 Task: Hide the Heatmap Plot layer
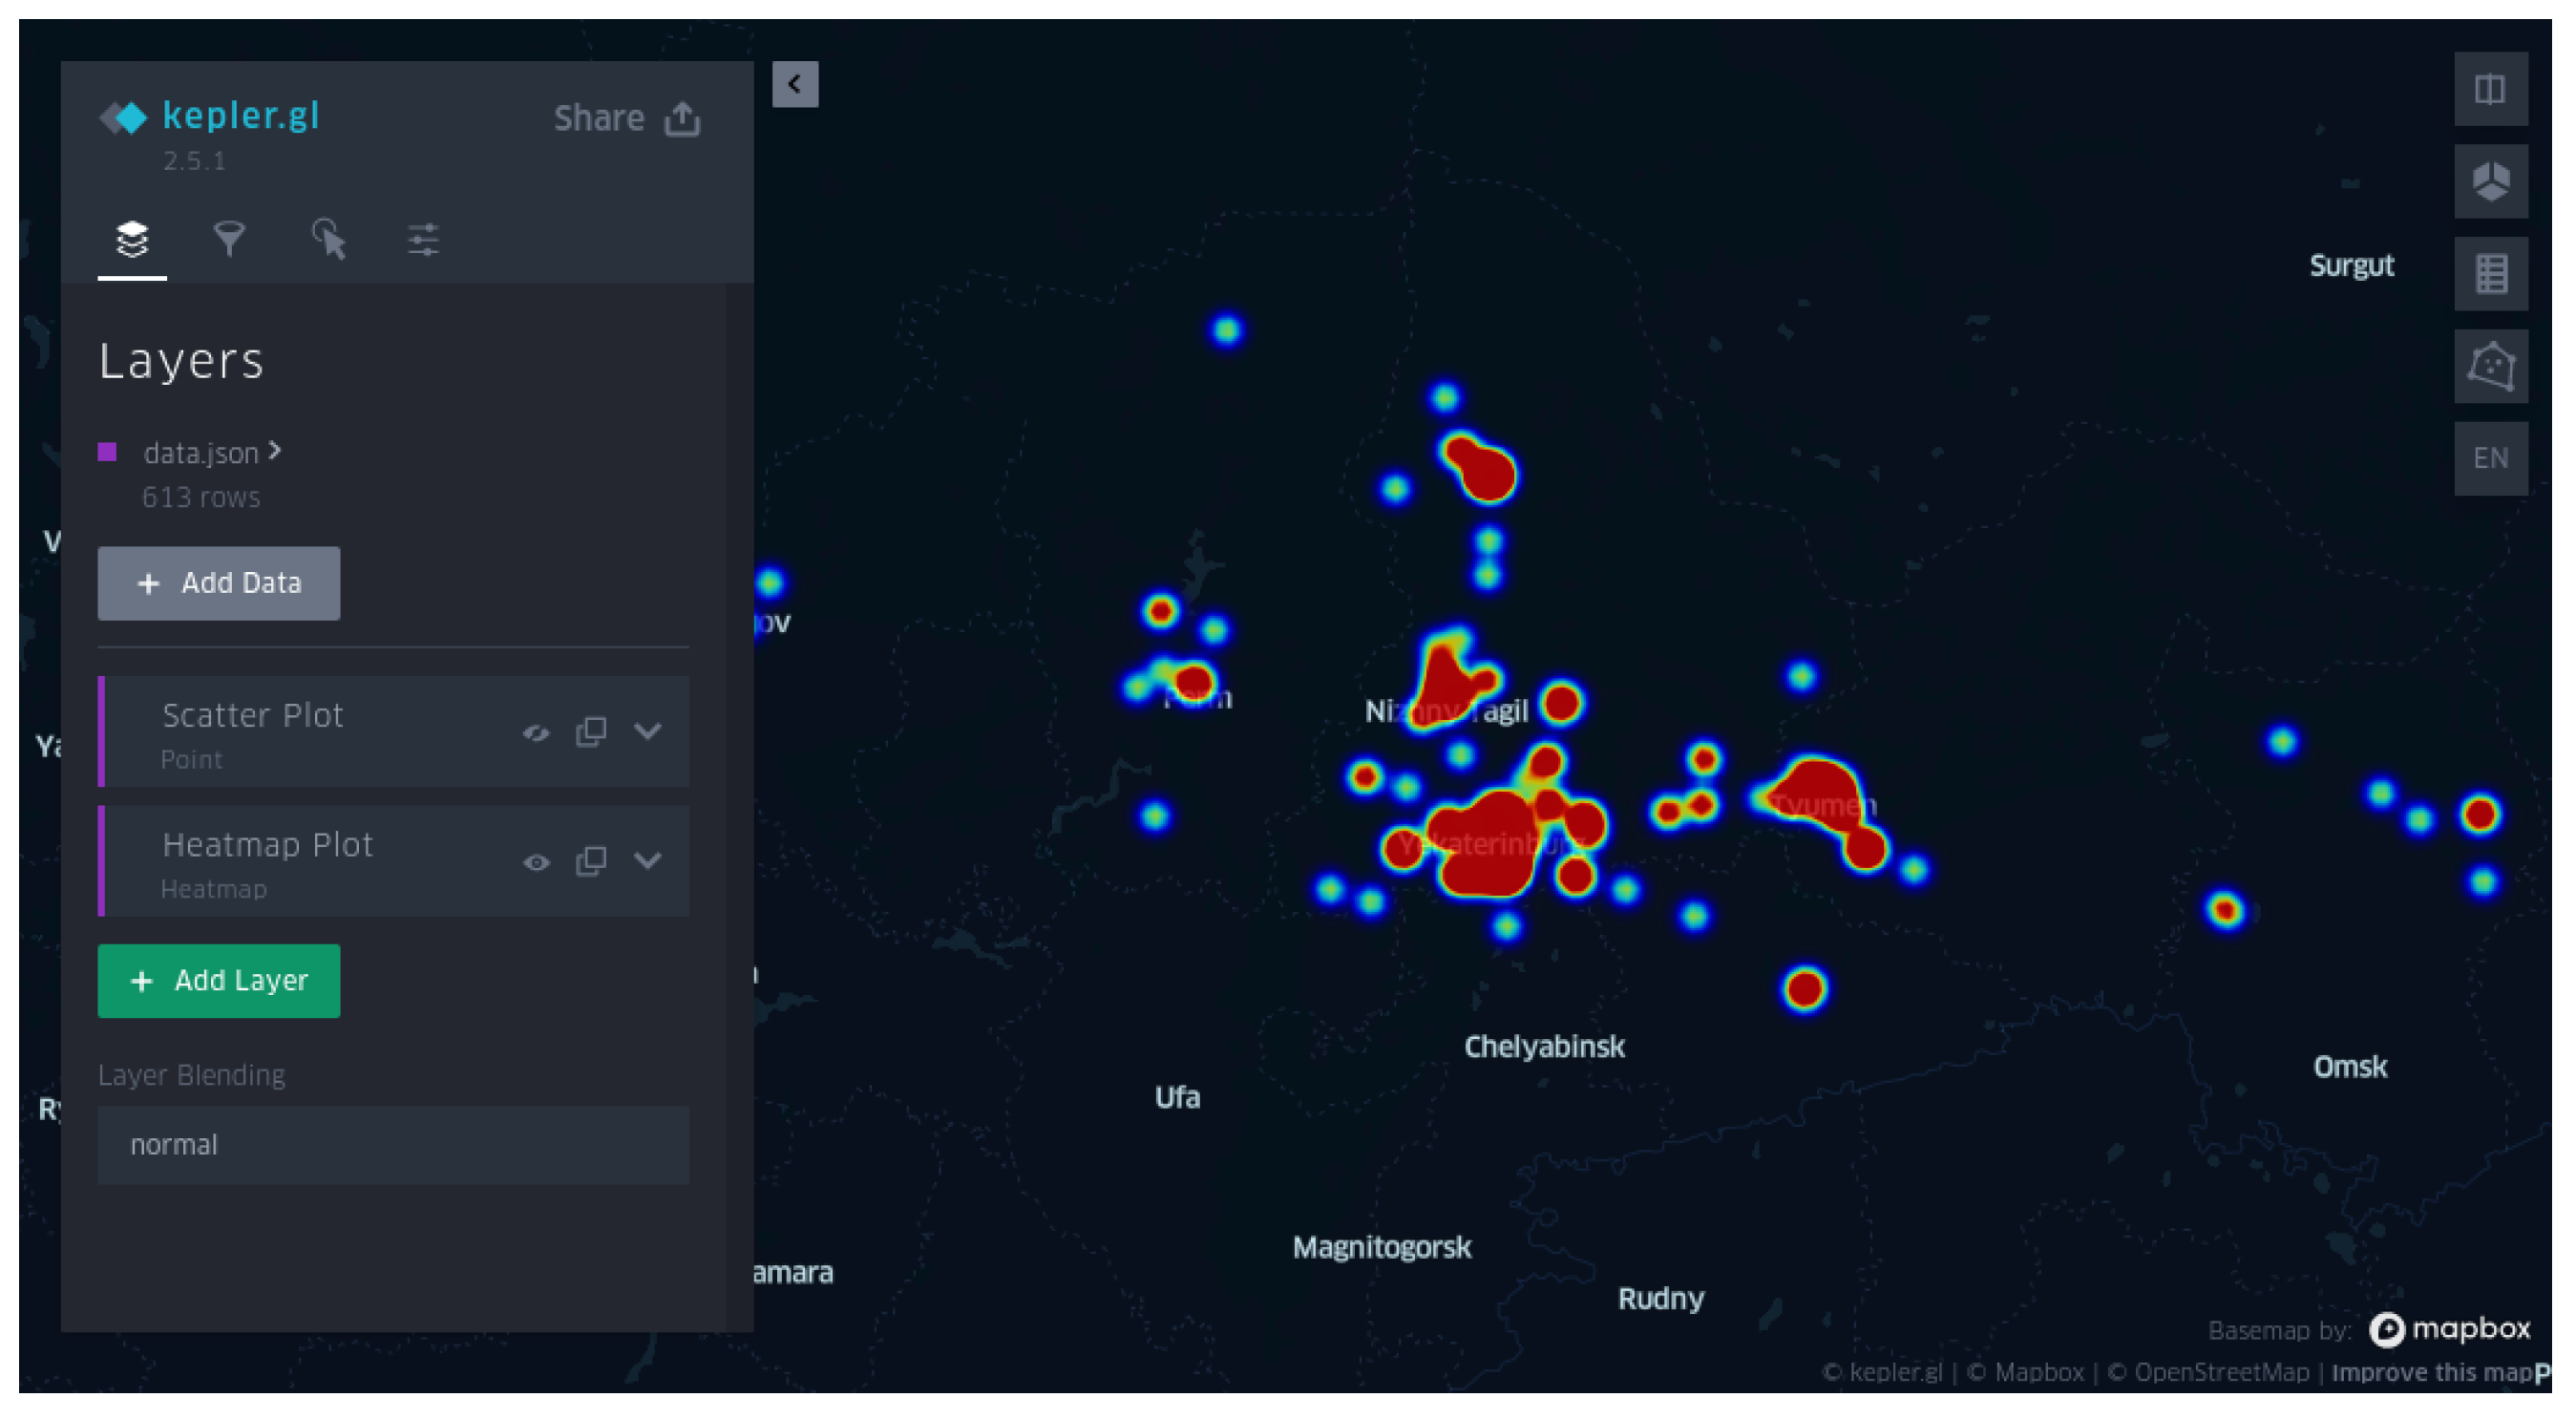pos(537,861)
